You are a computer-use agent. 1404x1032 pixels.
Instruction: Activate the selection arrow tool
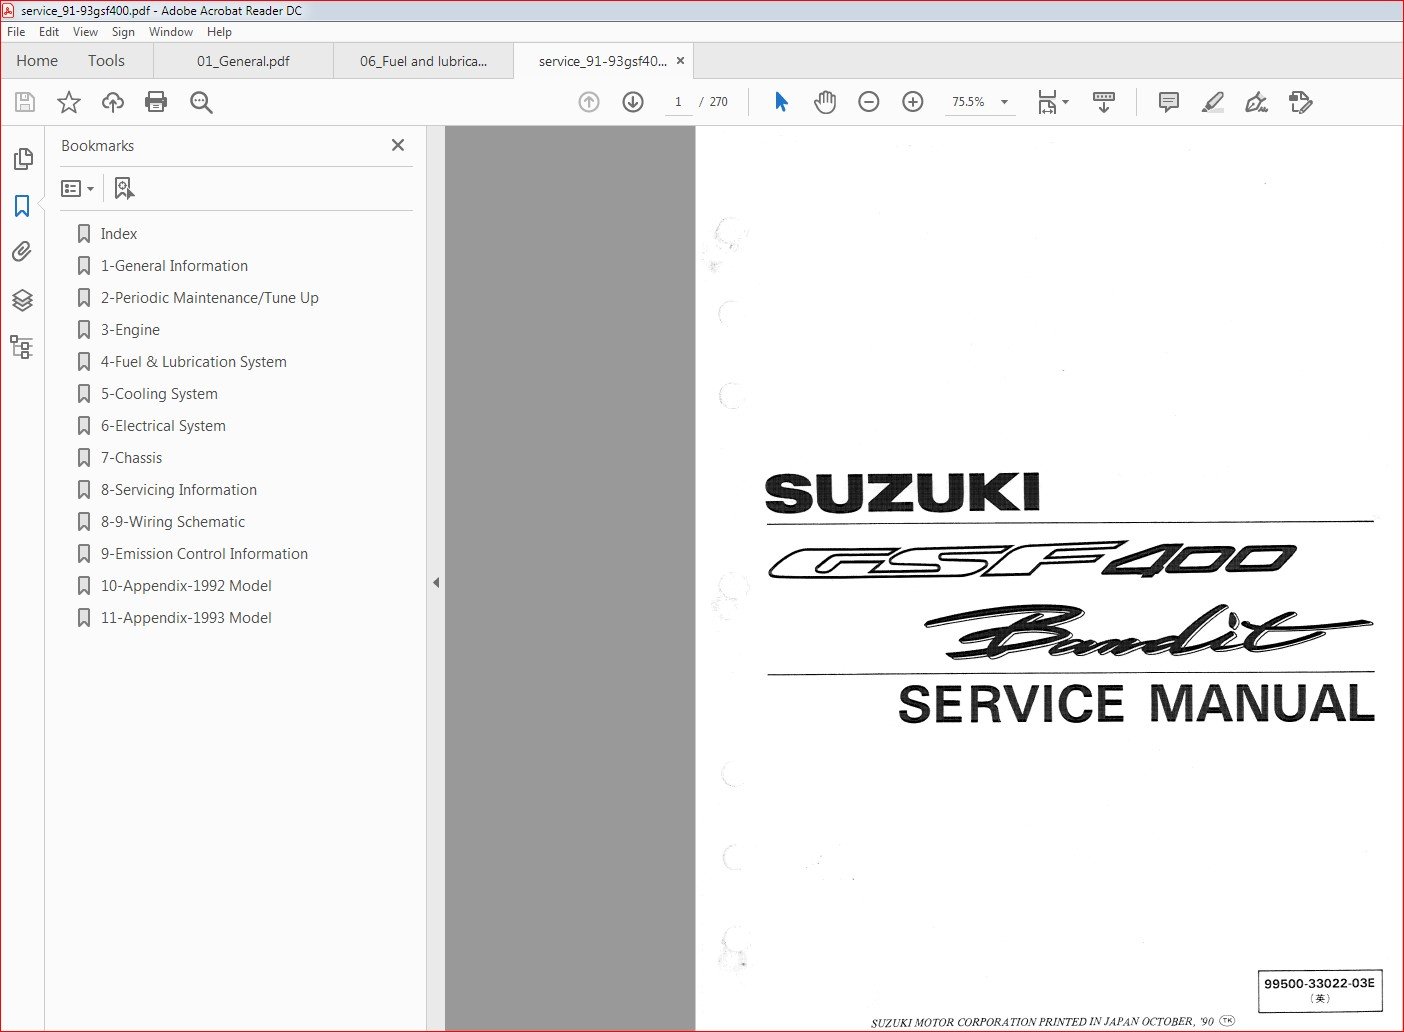[x=781, y=102]
